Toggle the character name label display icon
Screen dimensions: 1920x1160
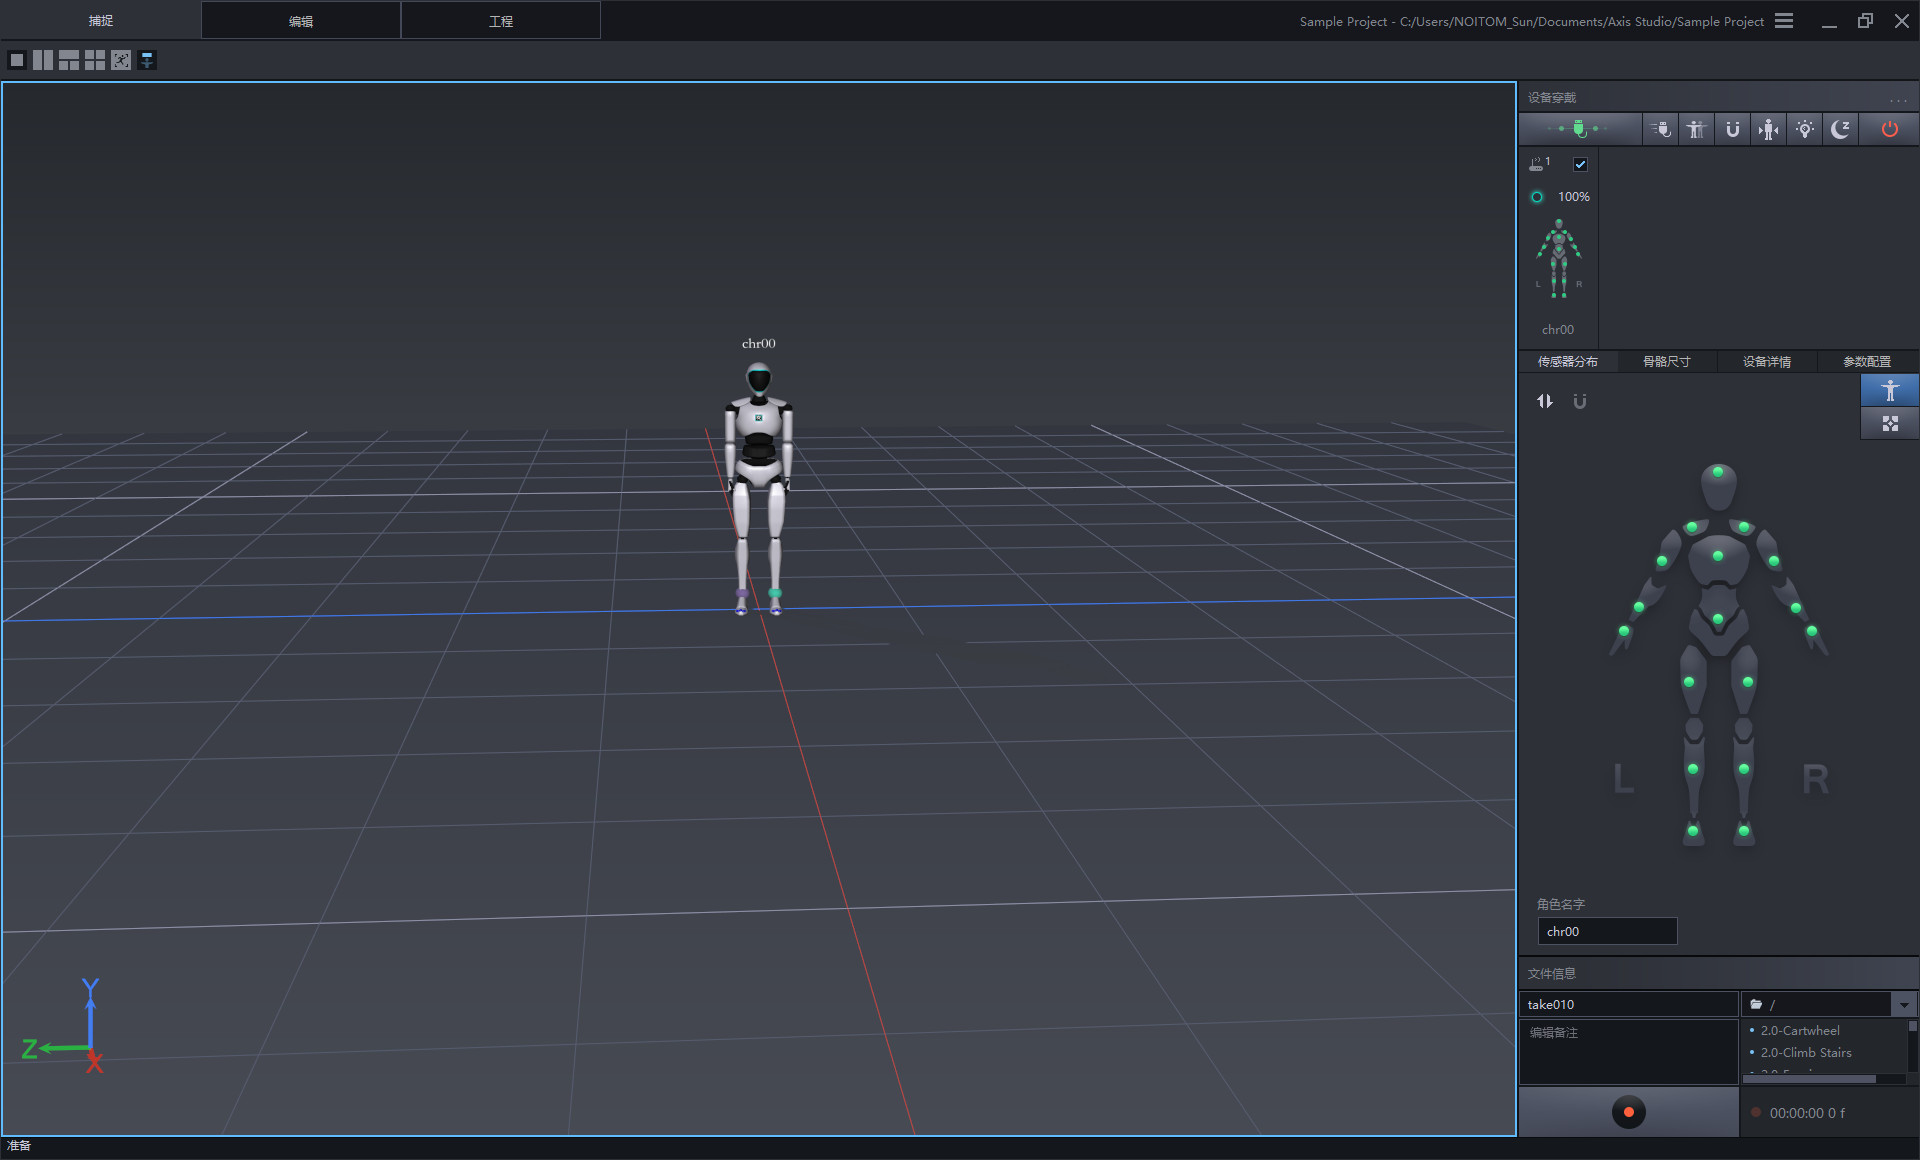(147, 60)
